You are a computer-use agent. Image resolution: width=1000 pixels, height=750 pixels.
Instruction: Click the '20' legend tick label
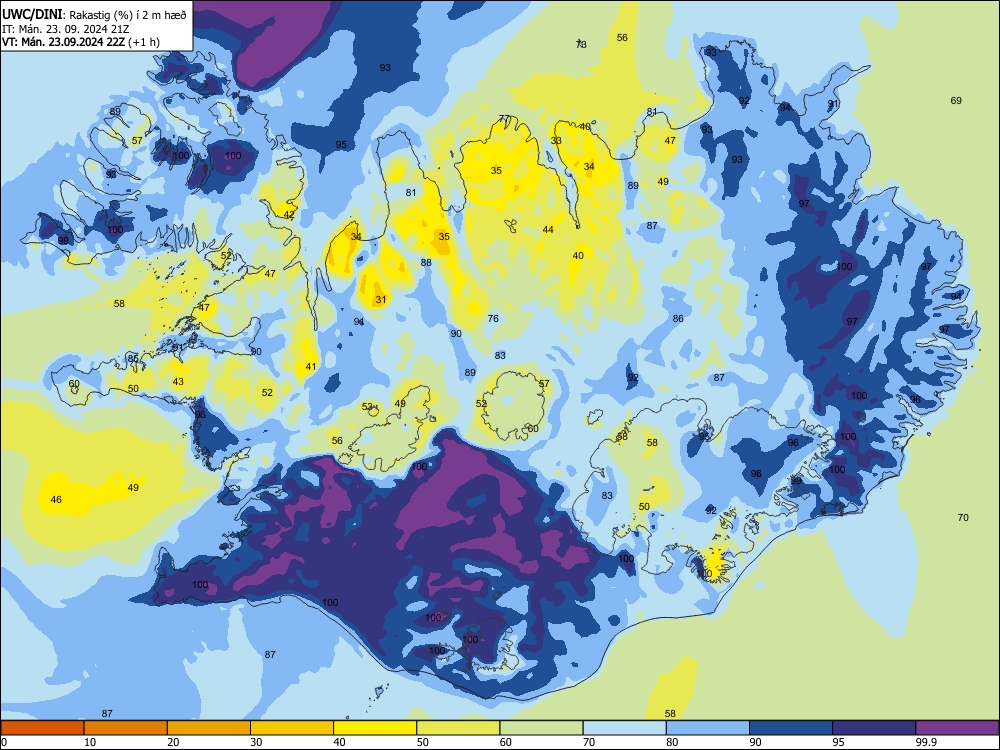pos(173,742)
